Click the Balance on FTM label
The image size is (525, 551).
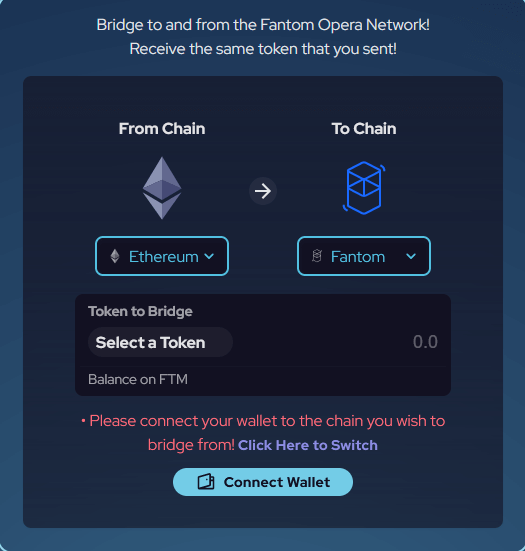click(138, 380)
